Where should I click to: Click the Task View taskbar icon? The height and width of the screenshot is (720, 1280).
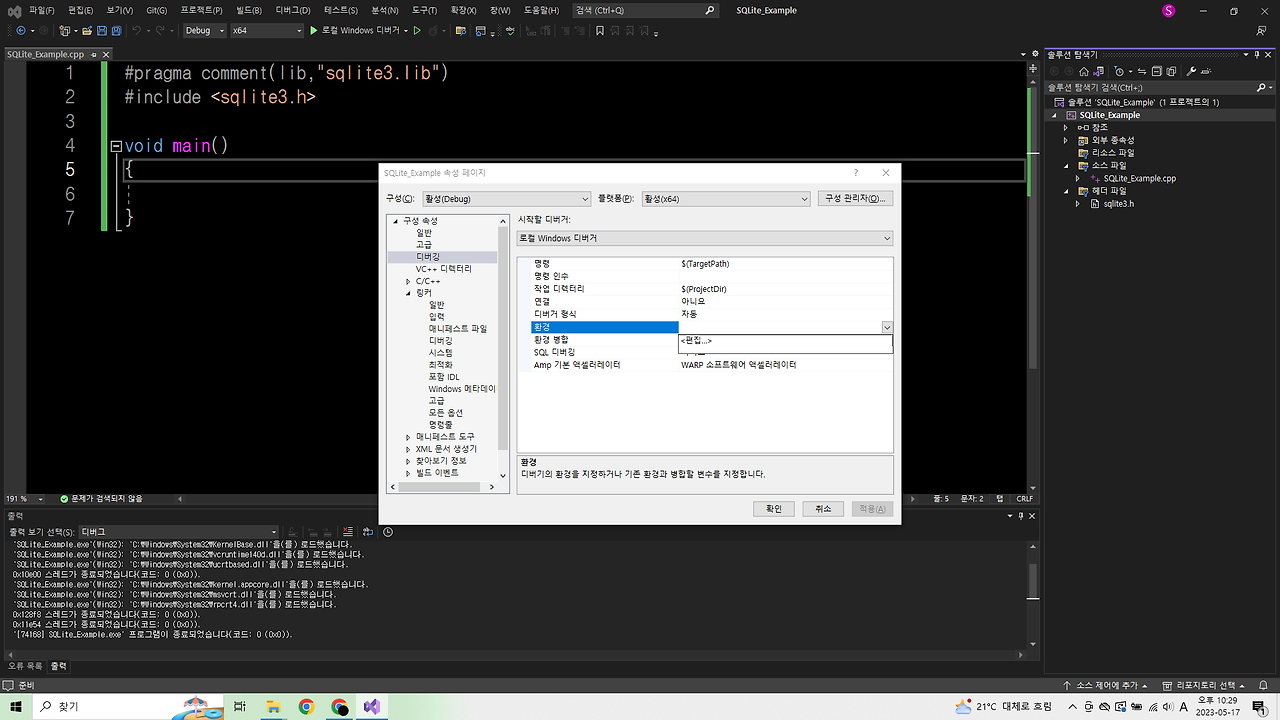point(239,706)
